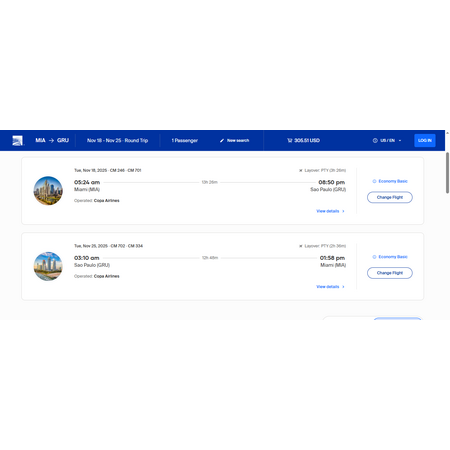
Task: Click the arrow between MIA and GRU
Action: coord(51,140)
